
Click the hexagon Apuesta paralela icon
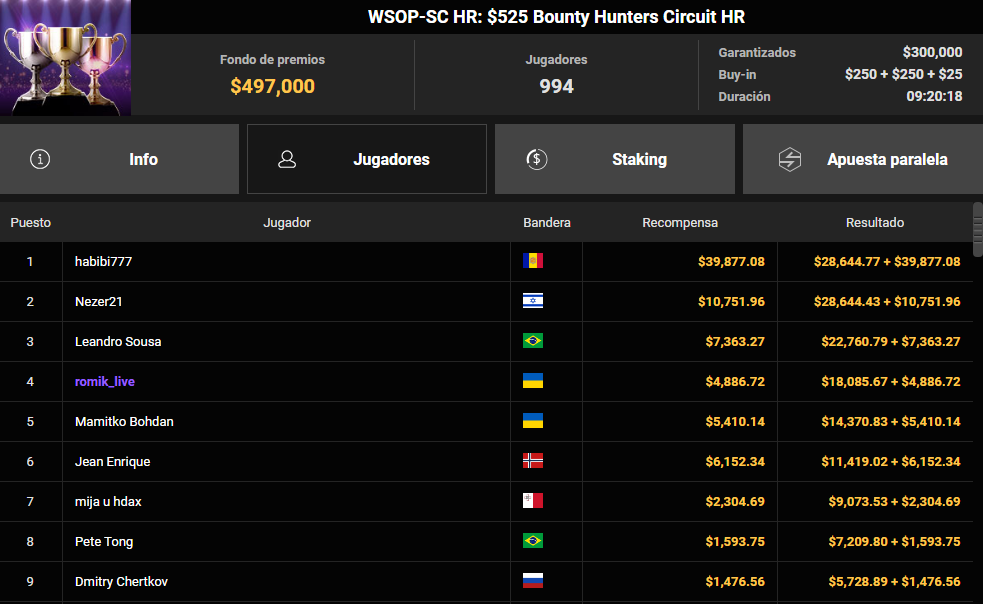790,159
